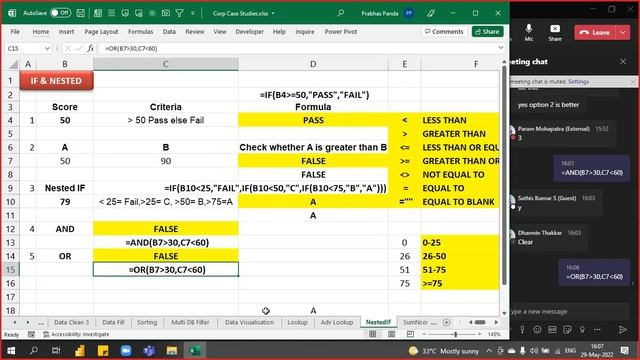Open the Developer ribbon tab
Viewport: 640px width, 360px height.
pos(249,31)
